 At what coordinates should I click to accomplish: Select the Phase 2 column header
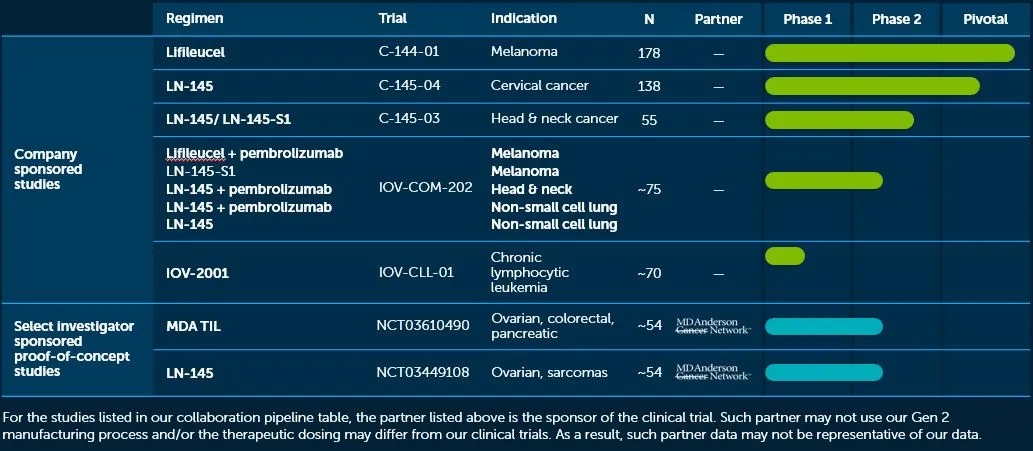tap(896, 19)
